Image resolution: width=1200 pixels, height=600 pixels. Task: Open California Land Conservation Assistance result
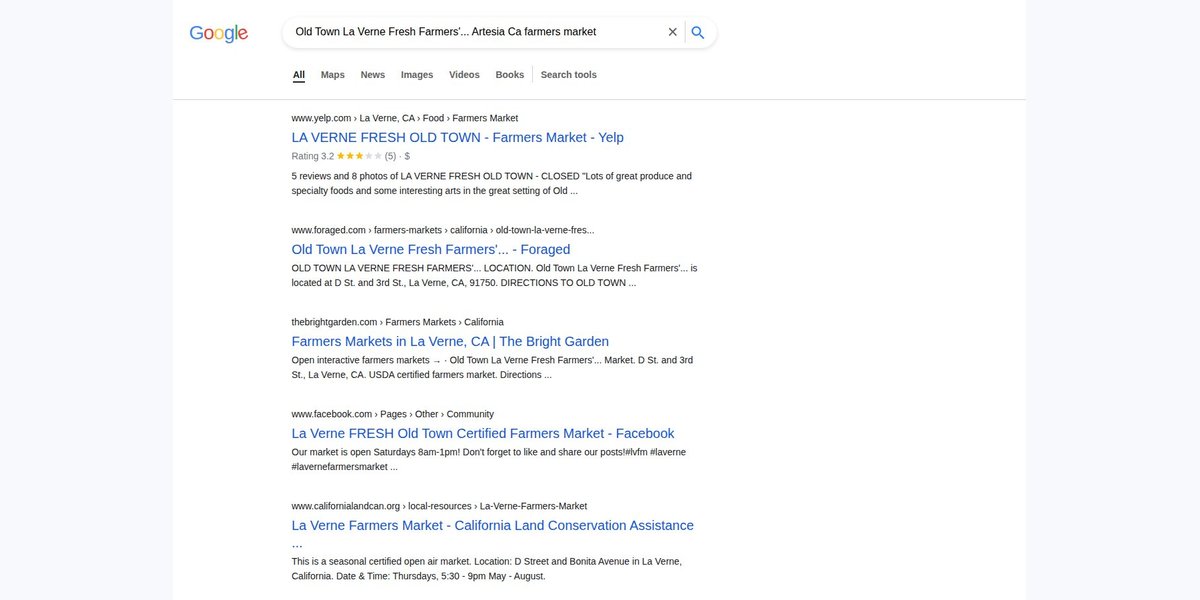[493, 534]
